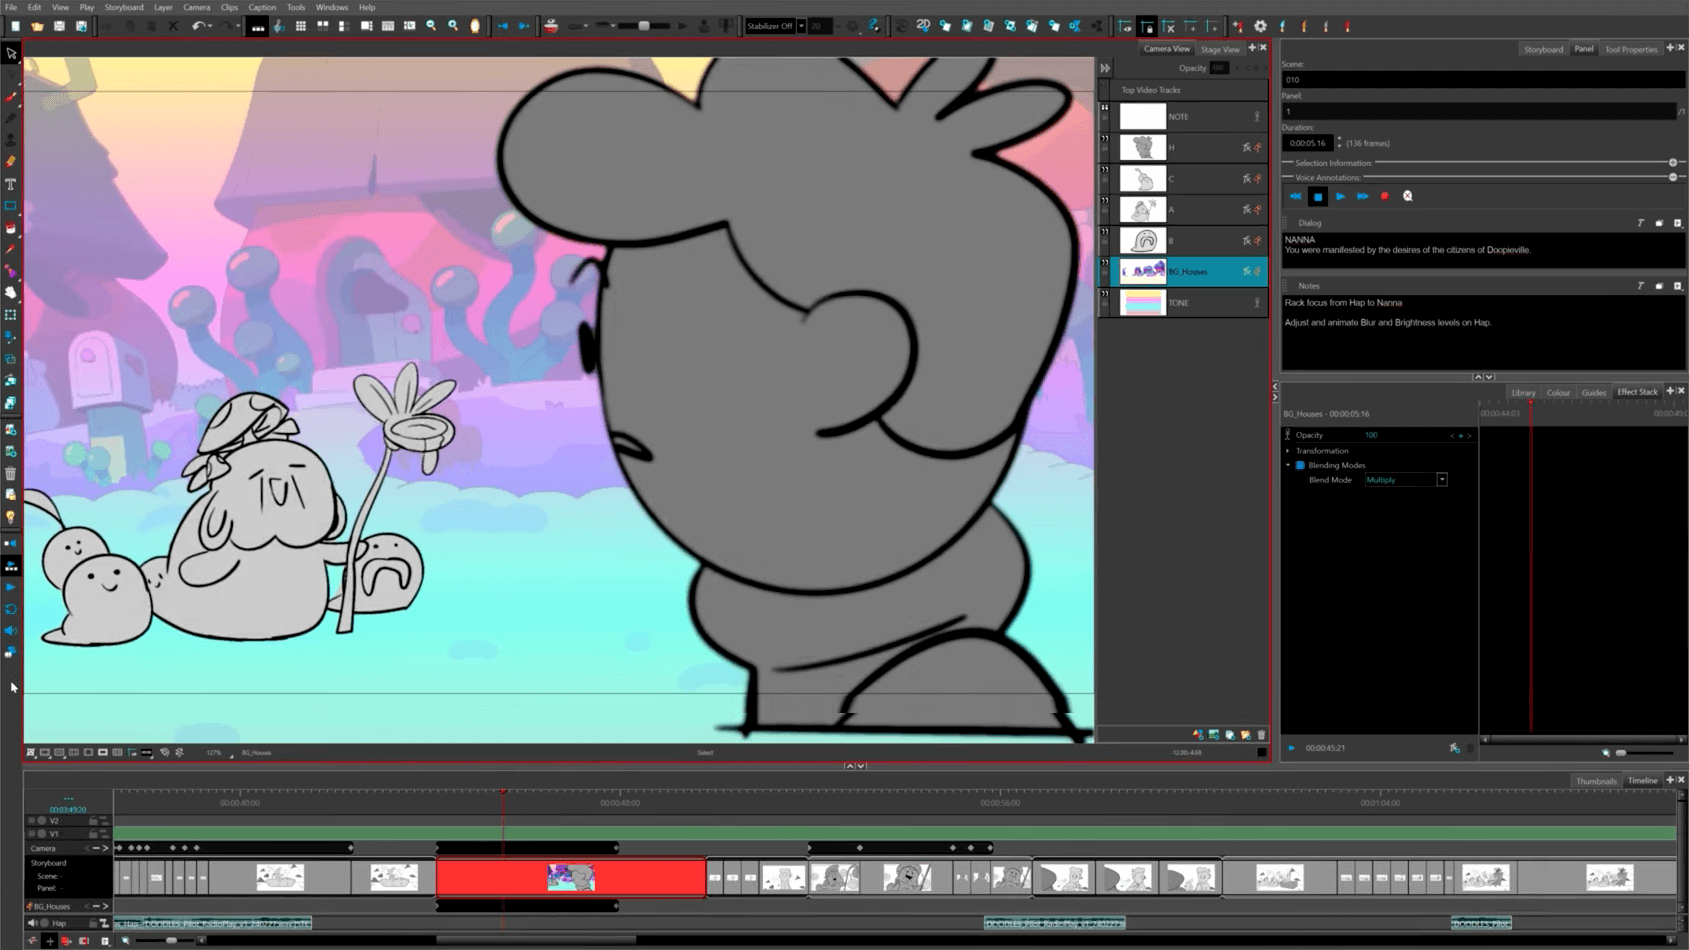
Task: Click the Library tab
Action: point(1522,393)
